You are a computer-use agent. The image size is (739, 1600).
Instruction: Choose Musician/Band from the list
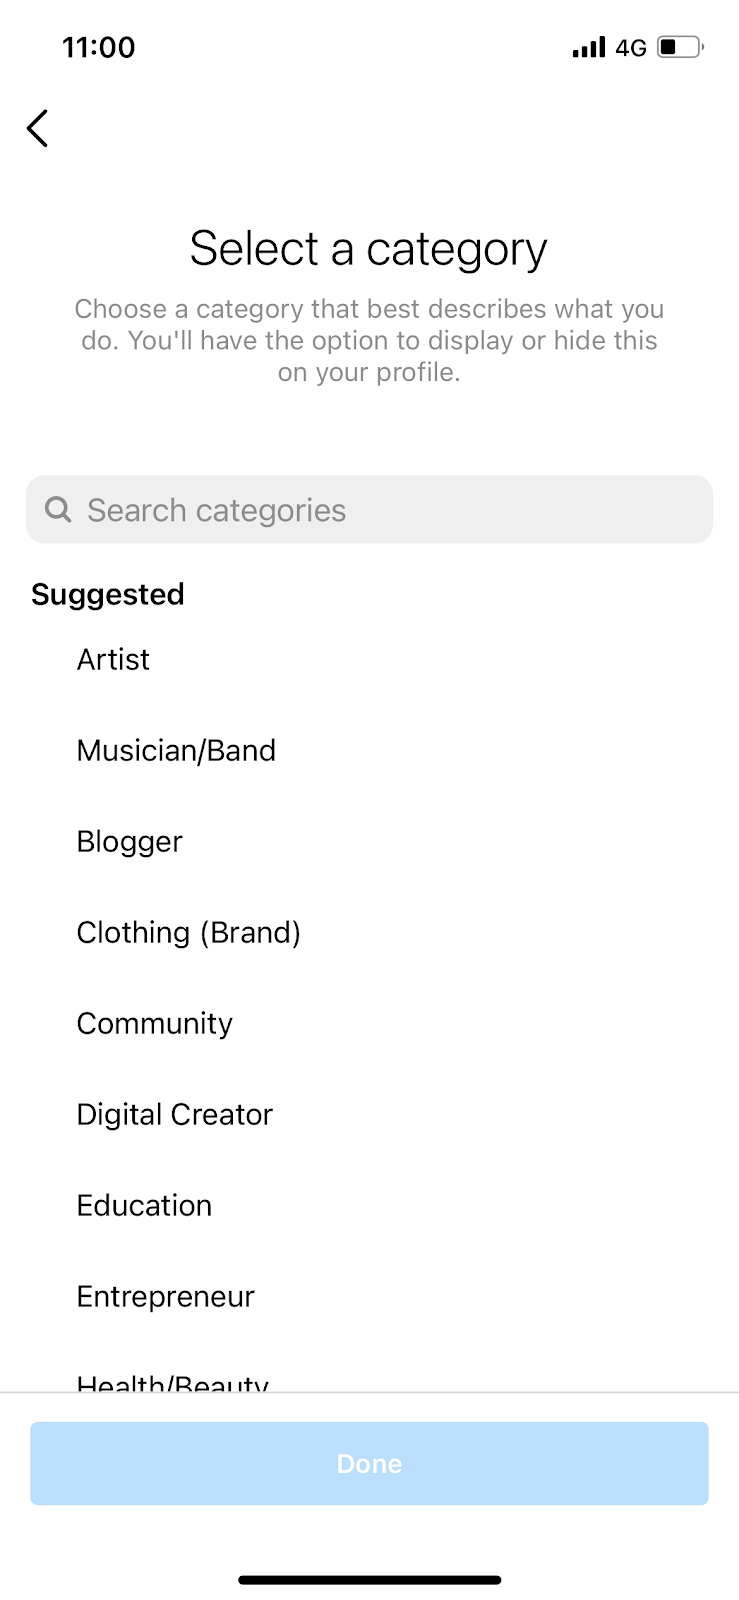176,751
